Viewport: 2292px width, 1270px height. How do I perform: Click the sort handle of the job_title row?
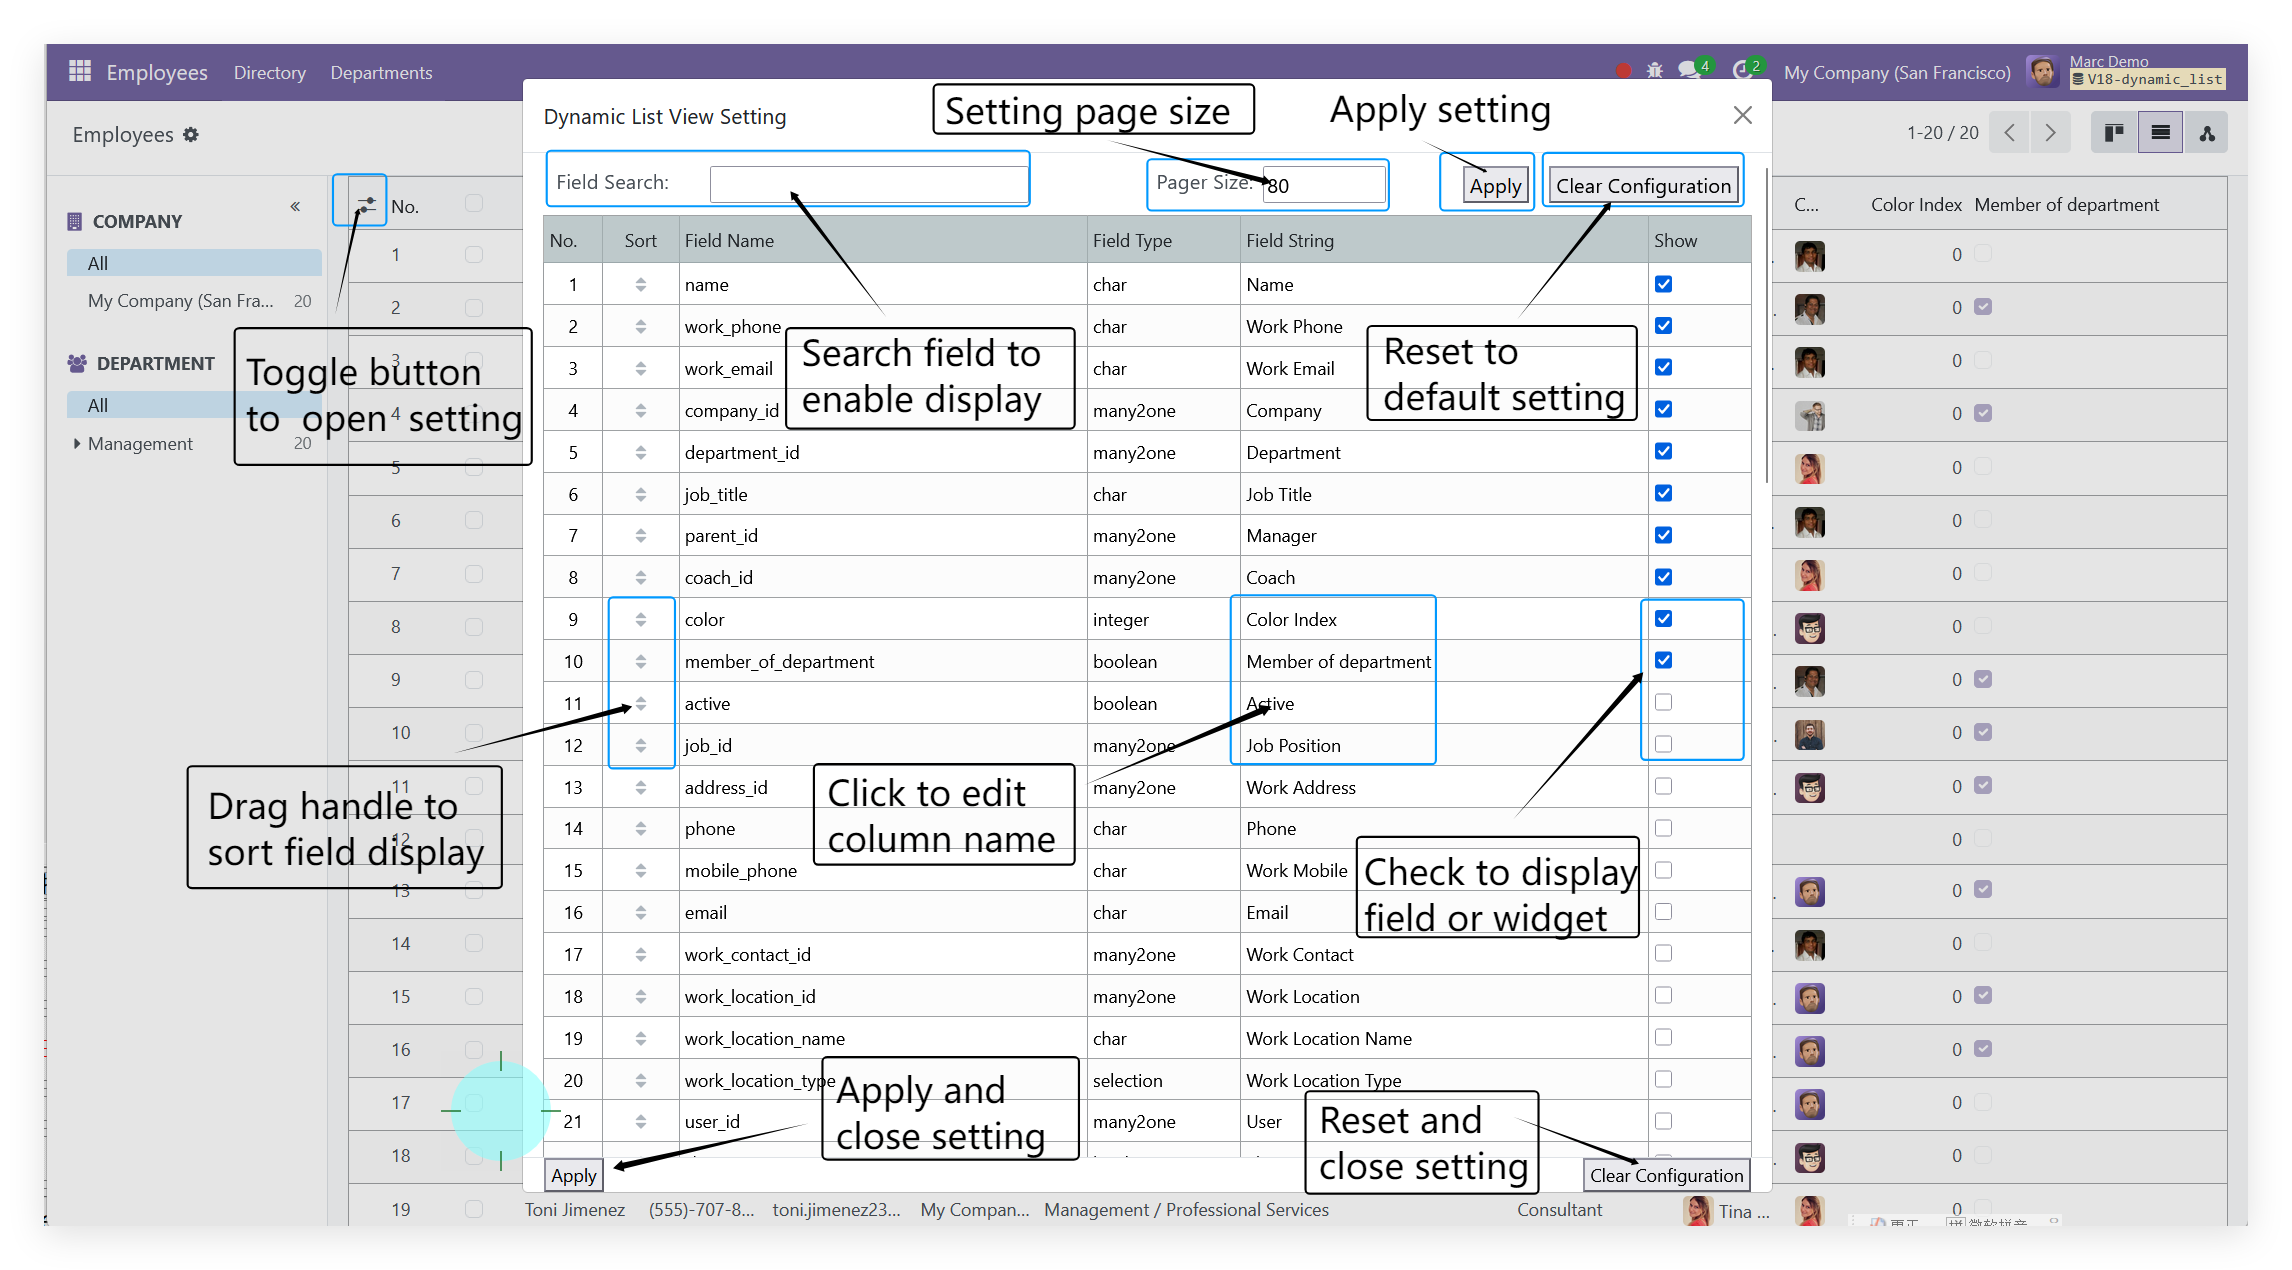click(640, 495)
